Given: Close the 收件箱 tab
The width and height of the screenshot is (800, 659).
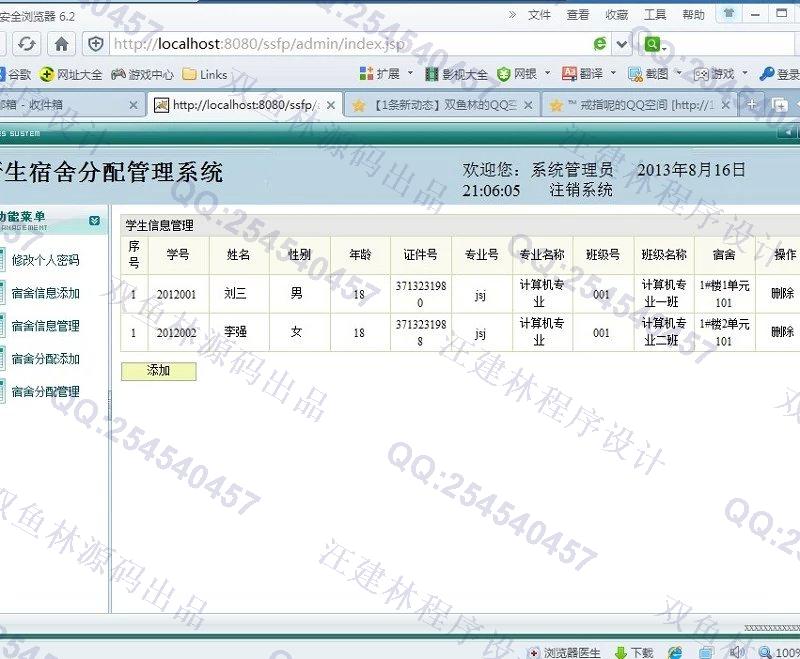Looking at the screenshot, I should coord(134,105).
